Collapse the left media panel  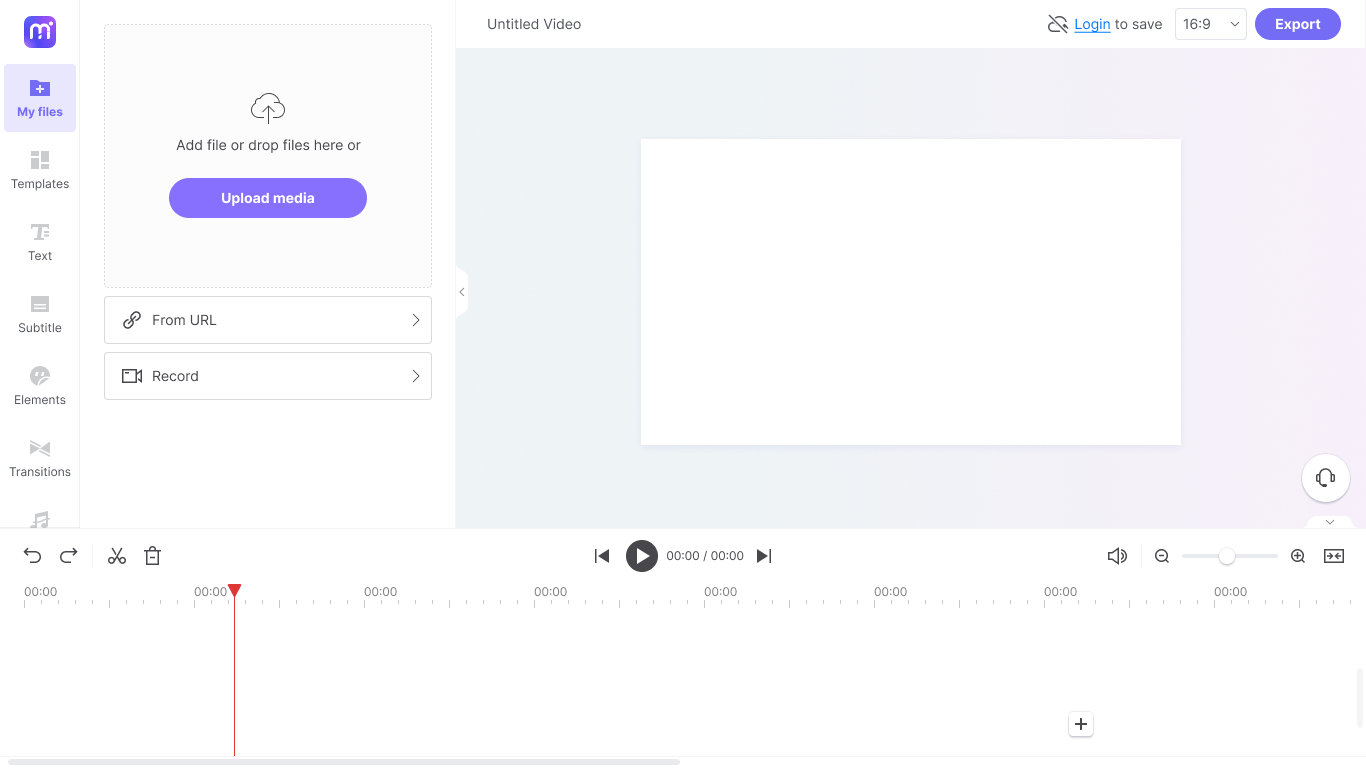pos(462,292)
